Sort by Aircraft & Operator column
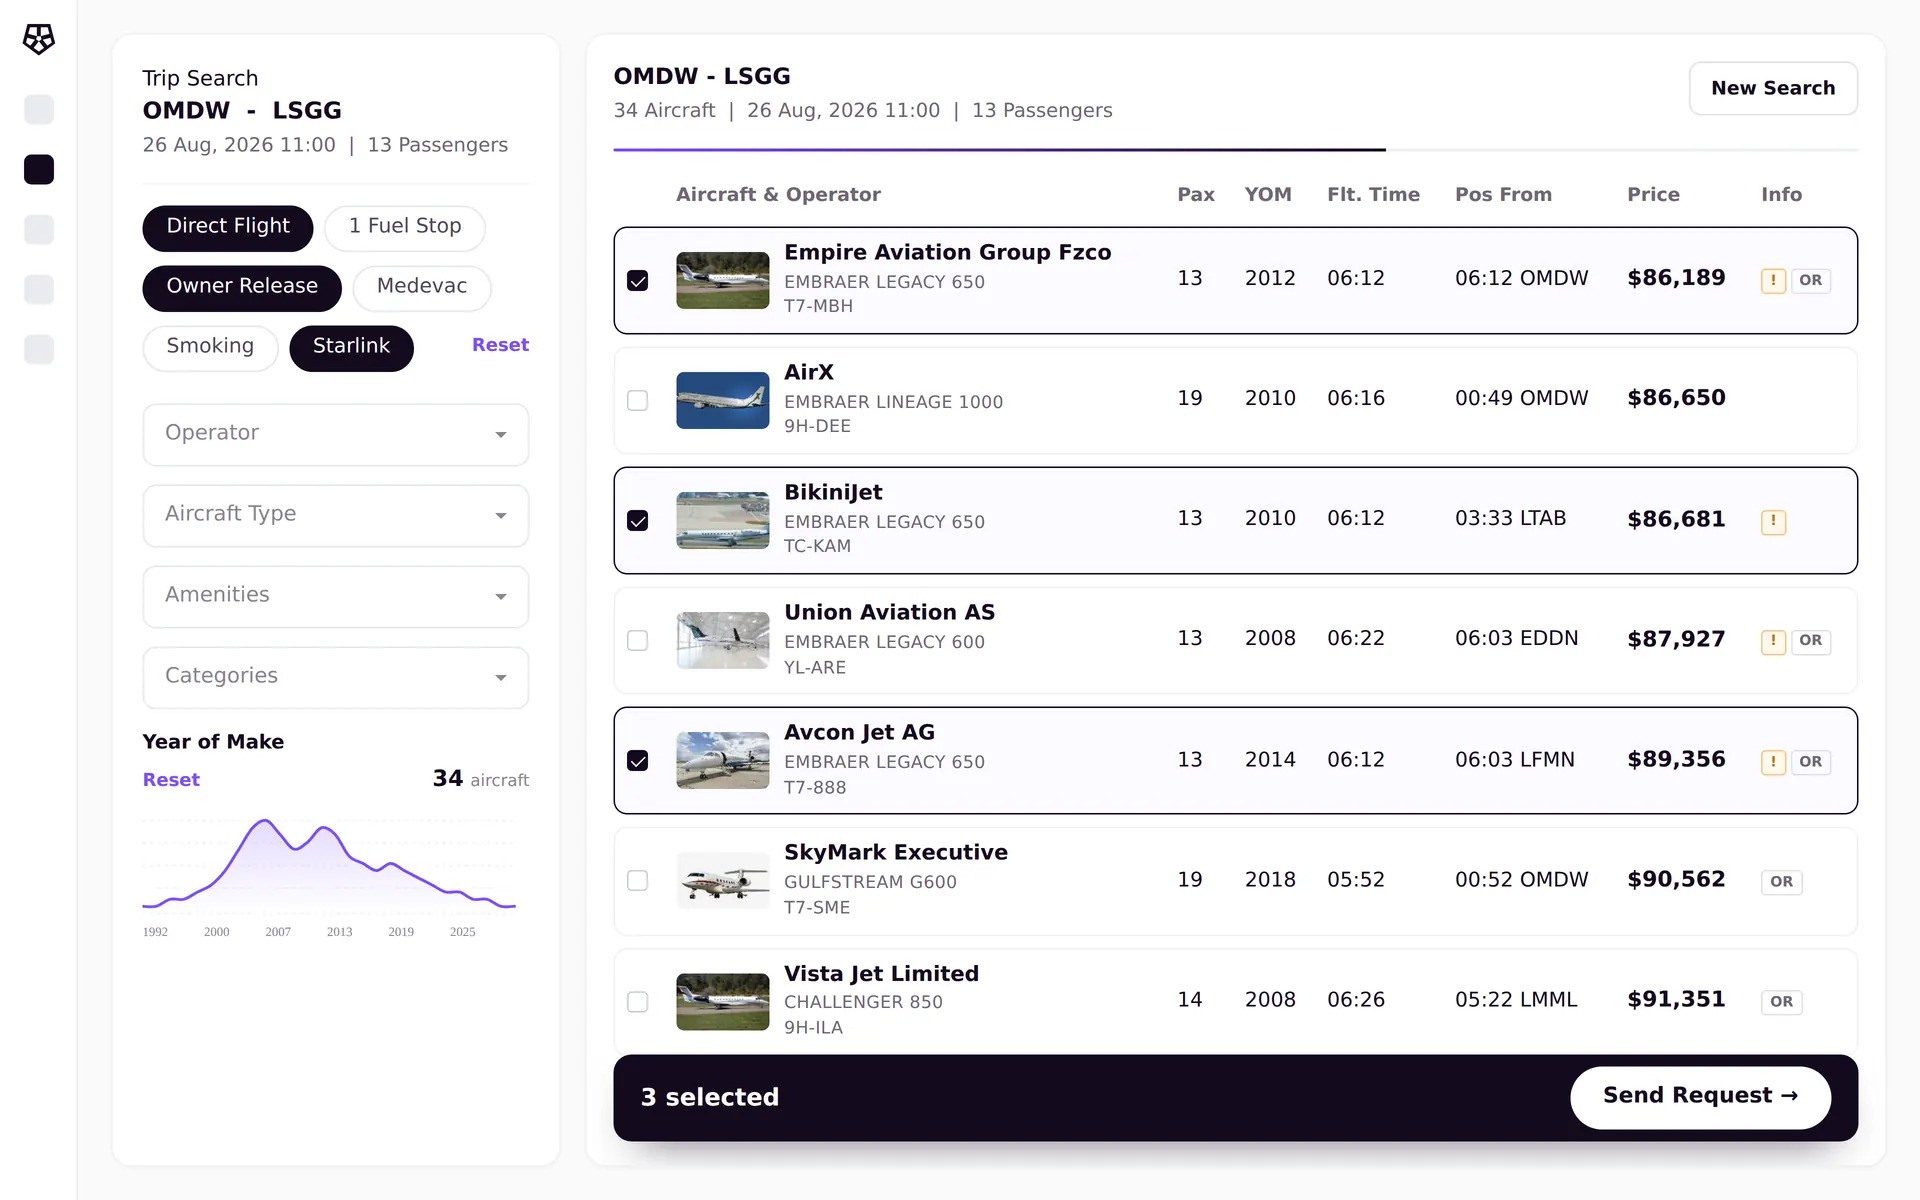Screen dimensions: 1920x1200 click(x=778, y=195)
